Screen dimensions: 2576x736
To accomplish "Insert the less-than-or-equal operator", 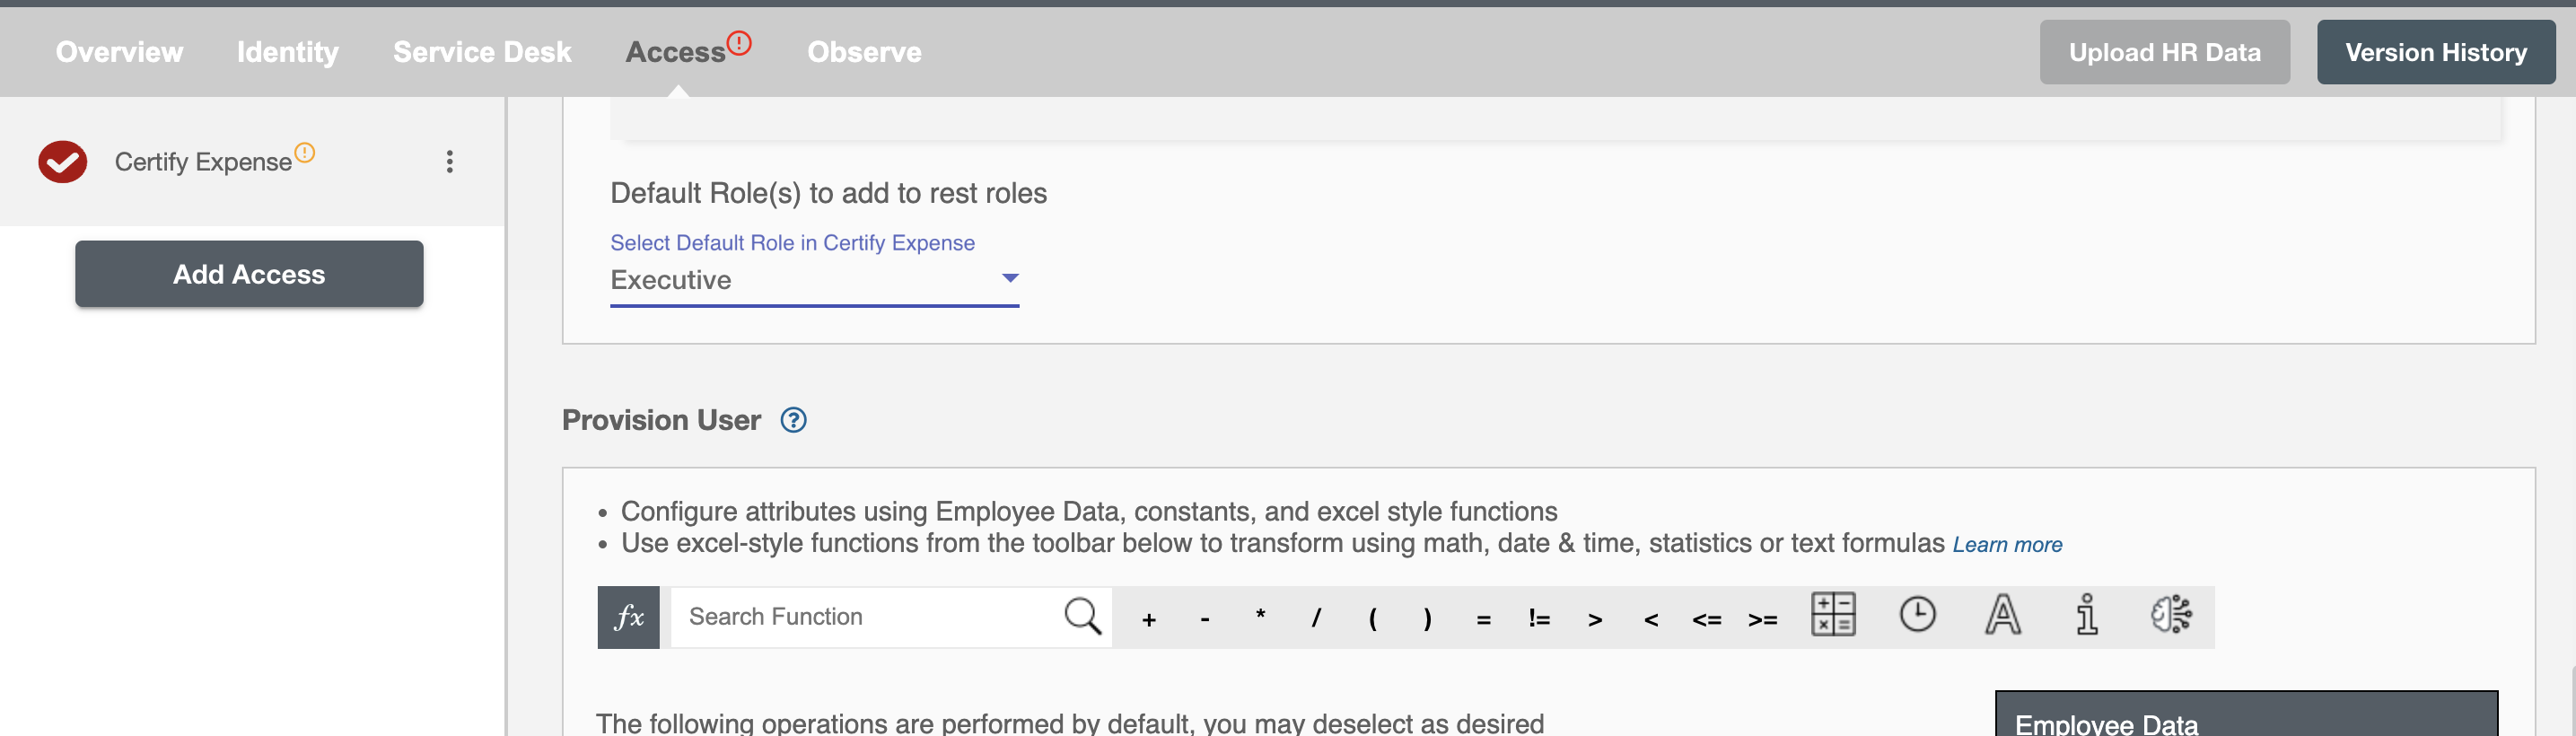I will [1707, 620].
